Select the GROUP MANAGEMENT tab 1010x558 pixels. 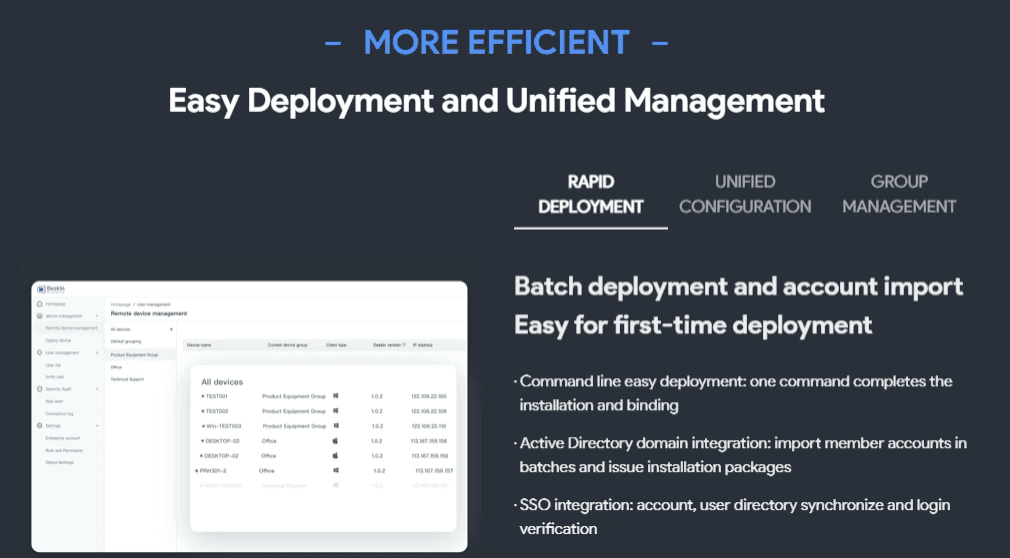click(x=899, y=195)
